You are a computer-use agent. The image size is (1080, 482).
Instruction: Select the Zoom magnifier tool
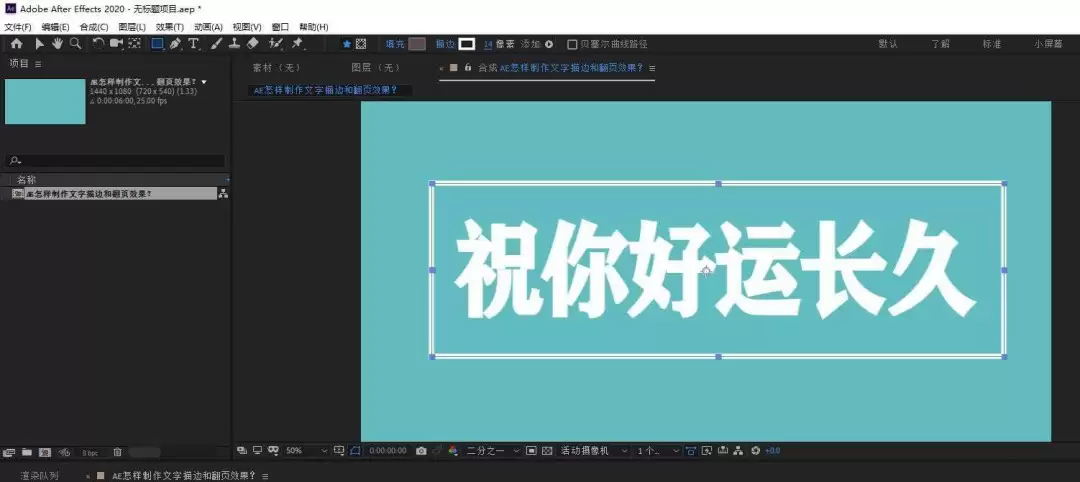pos(75,43)
